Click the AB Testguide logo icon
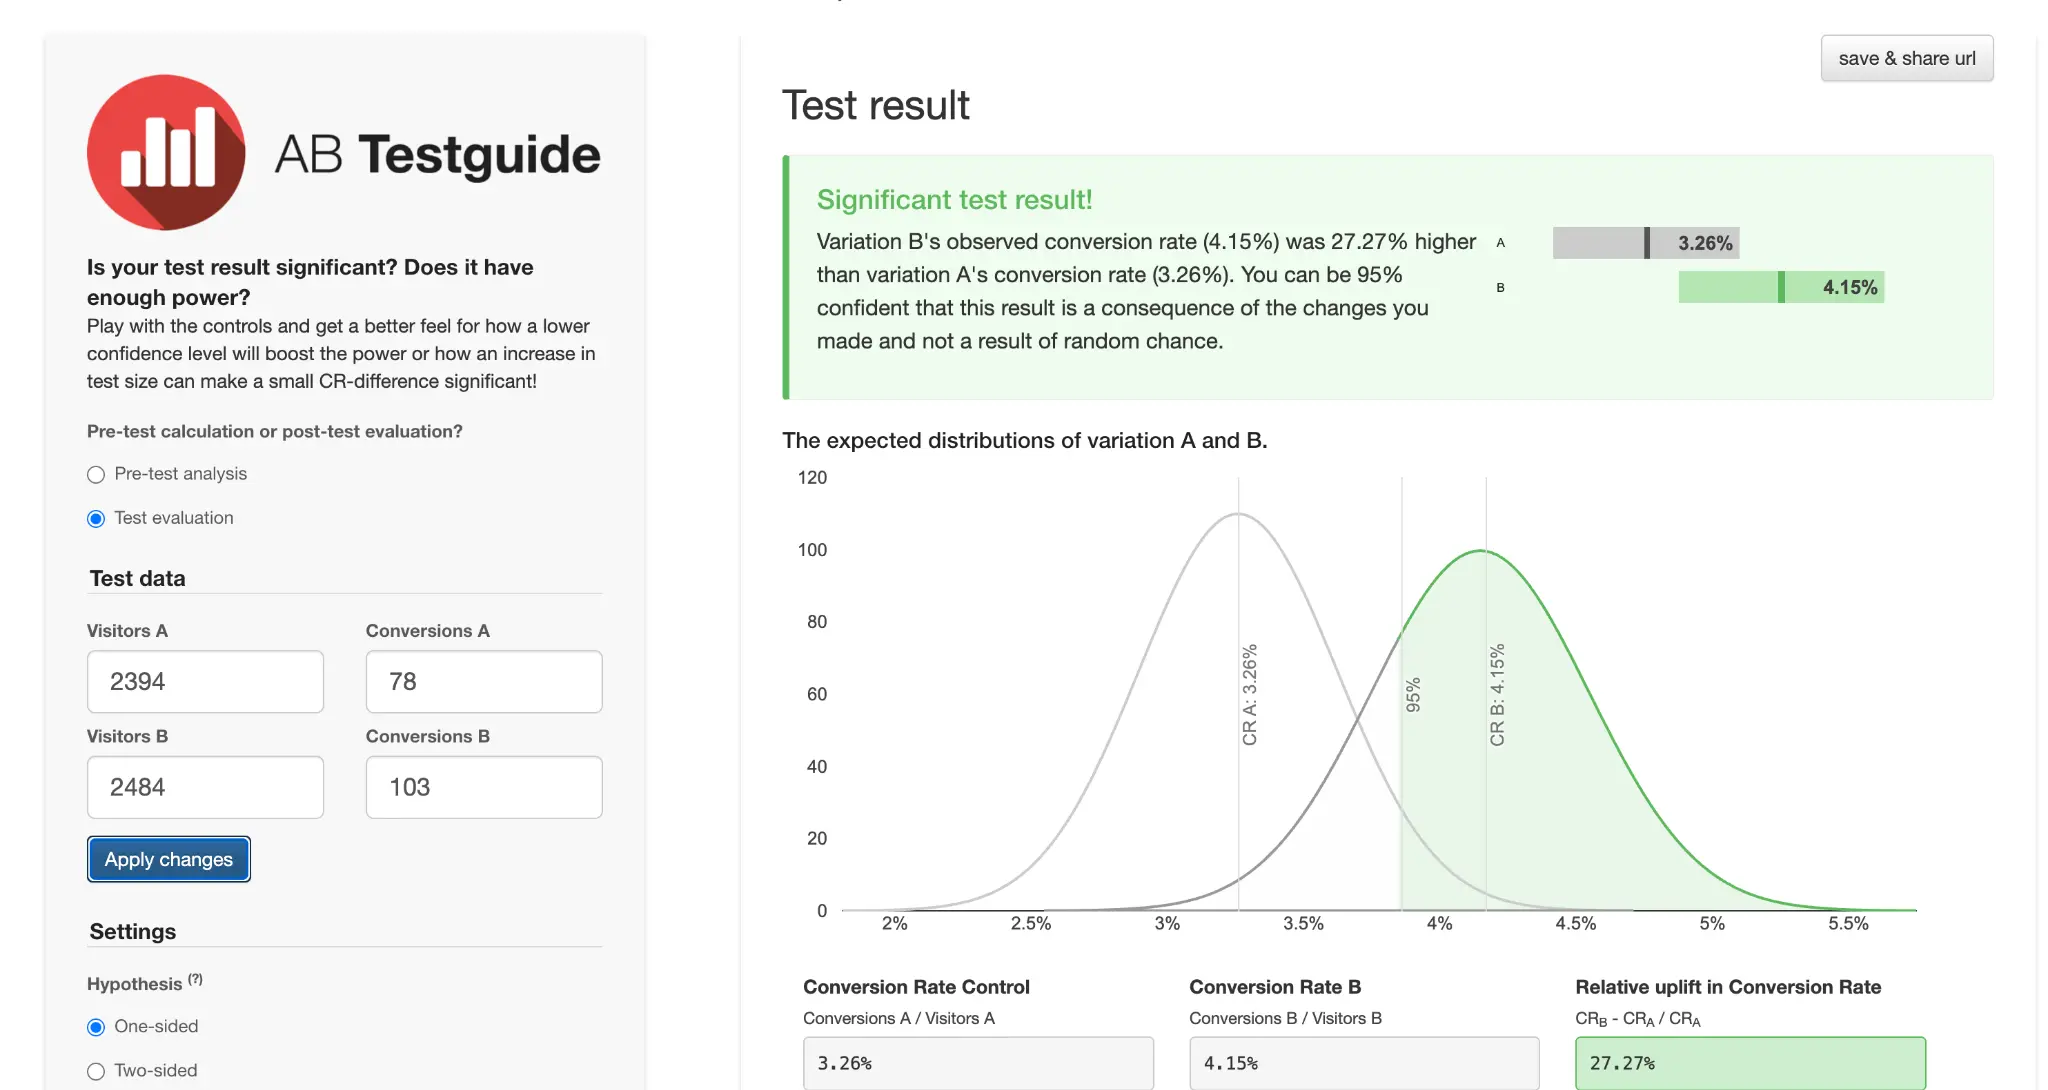Screen dimensions: 2048x1090 (x=166, y=152)
